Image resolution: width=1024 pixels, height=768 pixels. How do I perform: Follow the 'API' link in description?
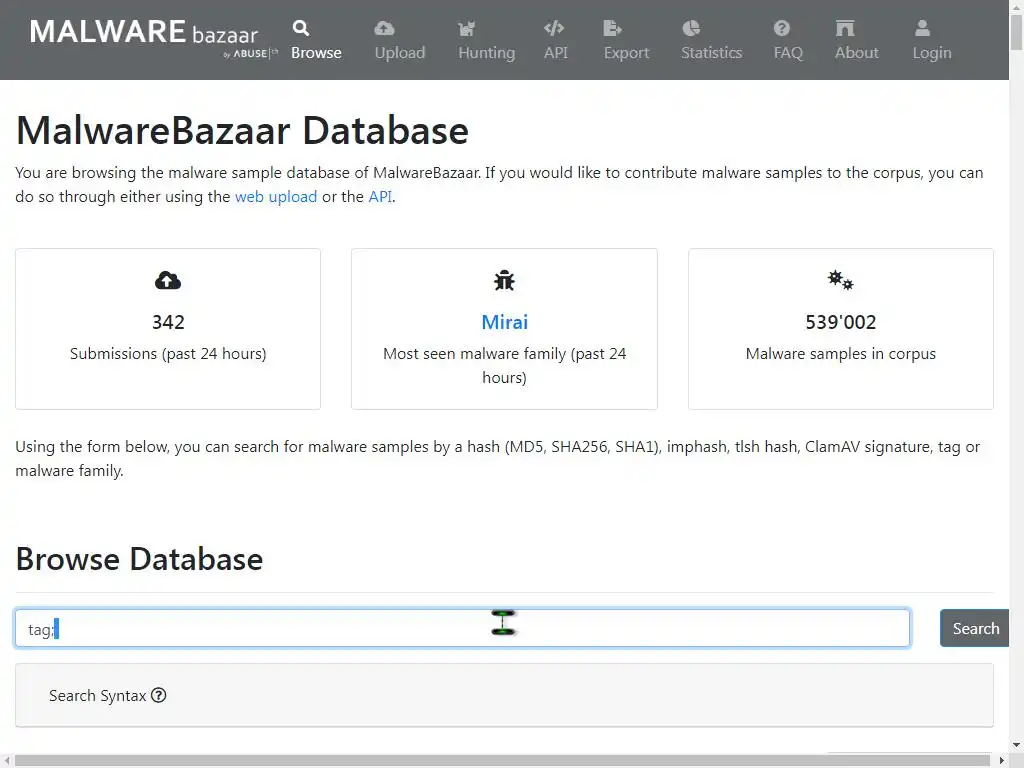tap(381, 197)
